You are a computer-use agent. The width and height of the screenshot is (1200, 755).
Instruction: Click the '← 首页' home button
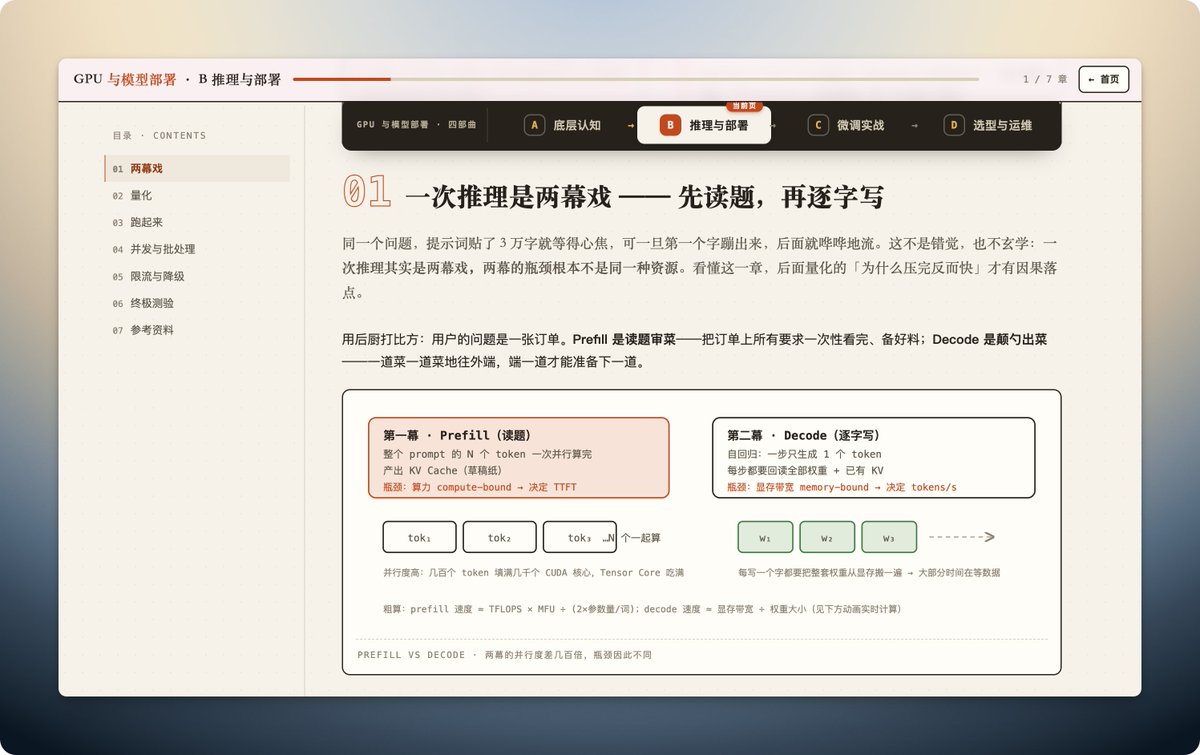[1104, 79]
